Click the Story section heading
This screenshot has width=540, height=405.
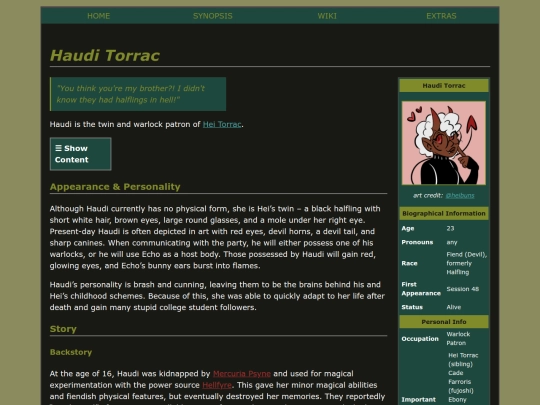(63, 329)
